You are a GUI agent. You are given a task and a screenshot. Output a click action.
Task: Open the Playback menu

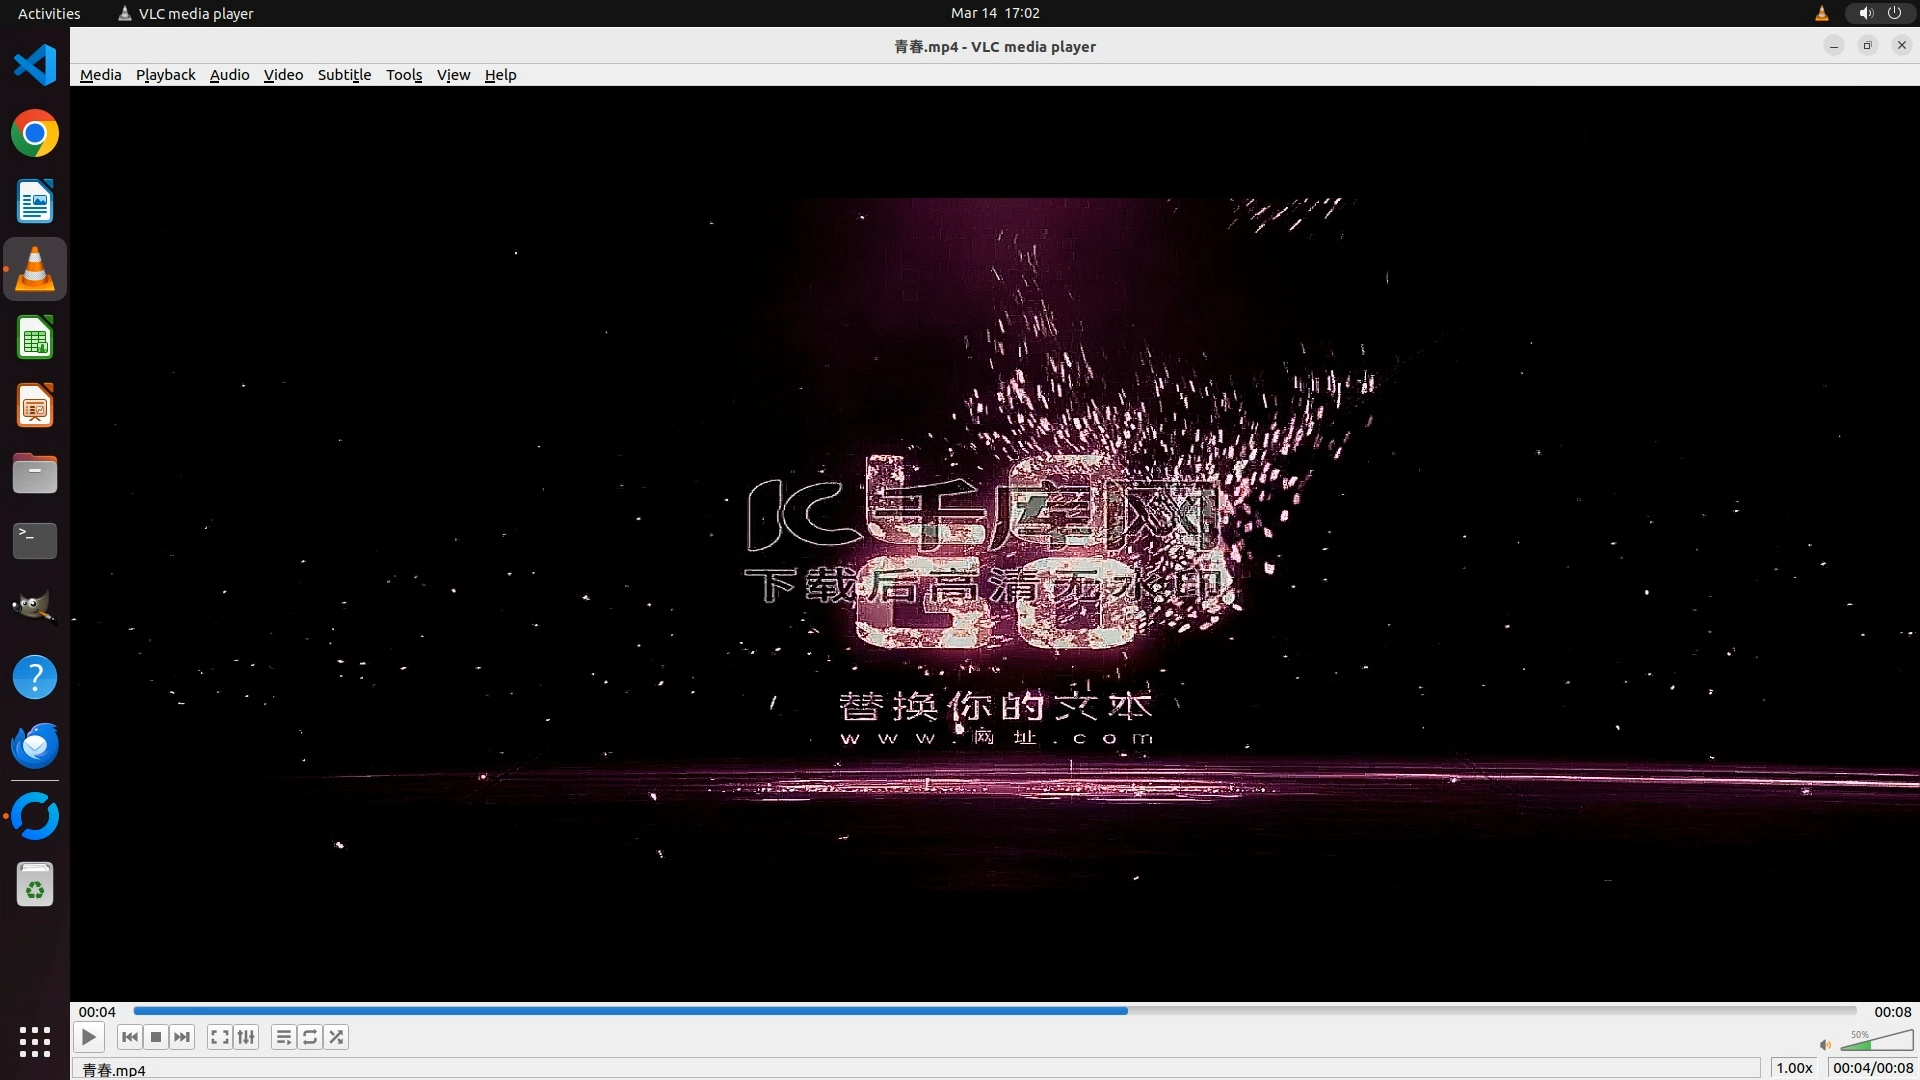pyautogui.click(x=165, y=75)
